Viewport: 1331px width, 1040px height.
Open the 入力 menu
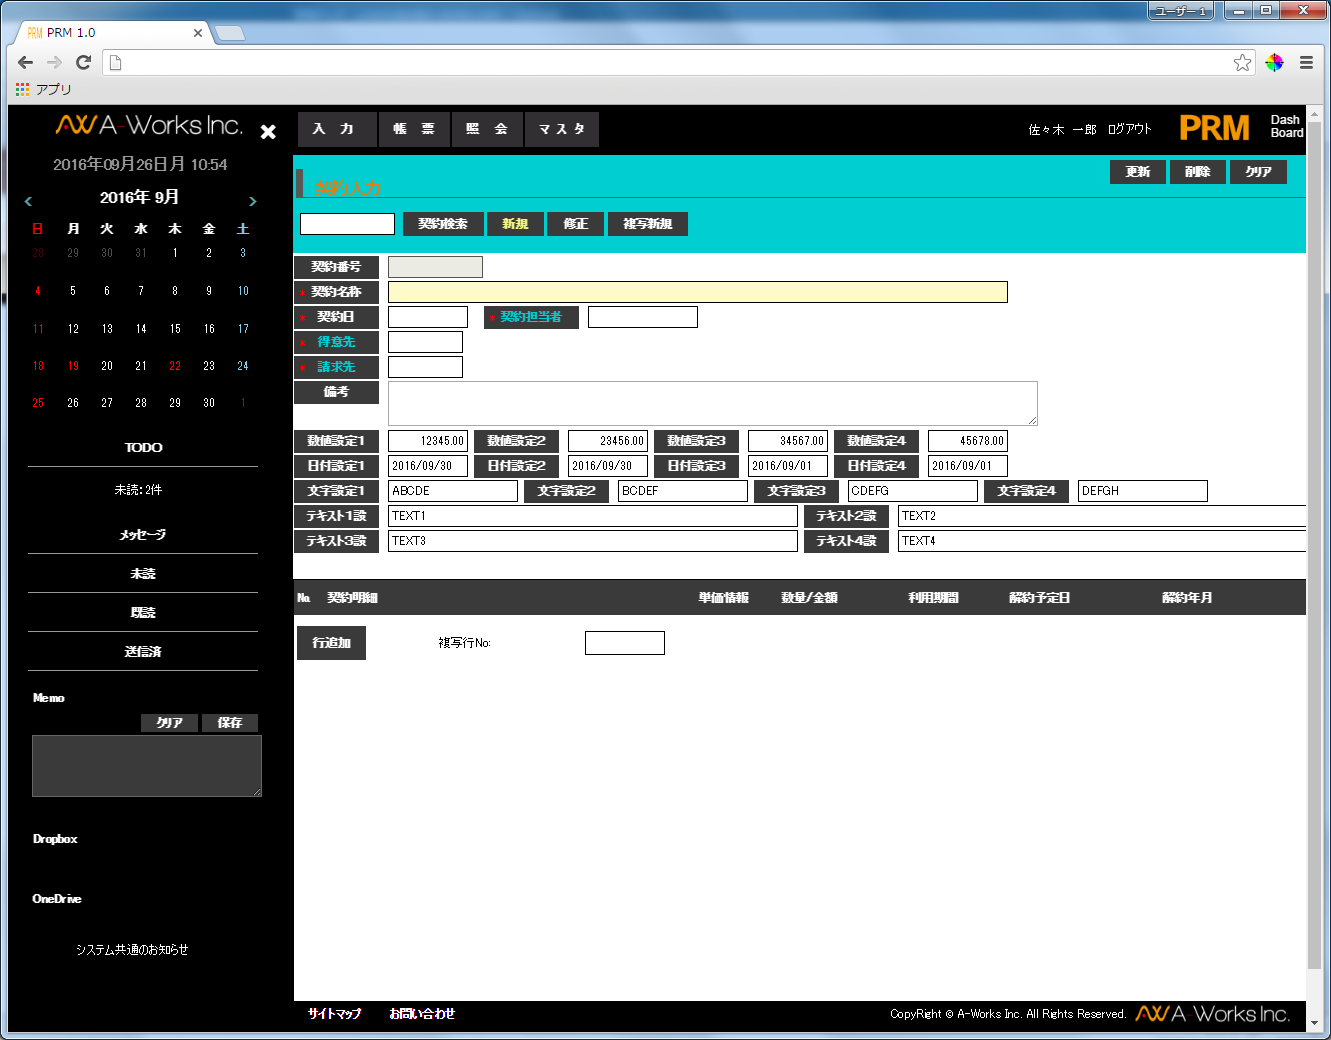(336, 129)
